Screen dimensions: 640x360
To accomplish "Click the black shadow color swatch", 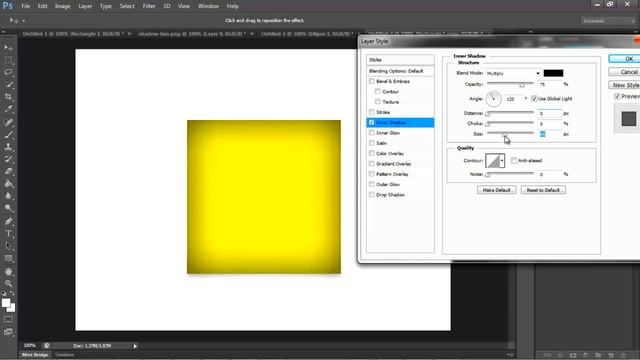I will 553,73.
